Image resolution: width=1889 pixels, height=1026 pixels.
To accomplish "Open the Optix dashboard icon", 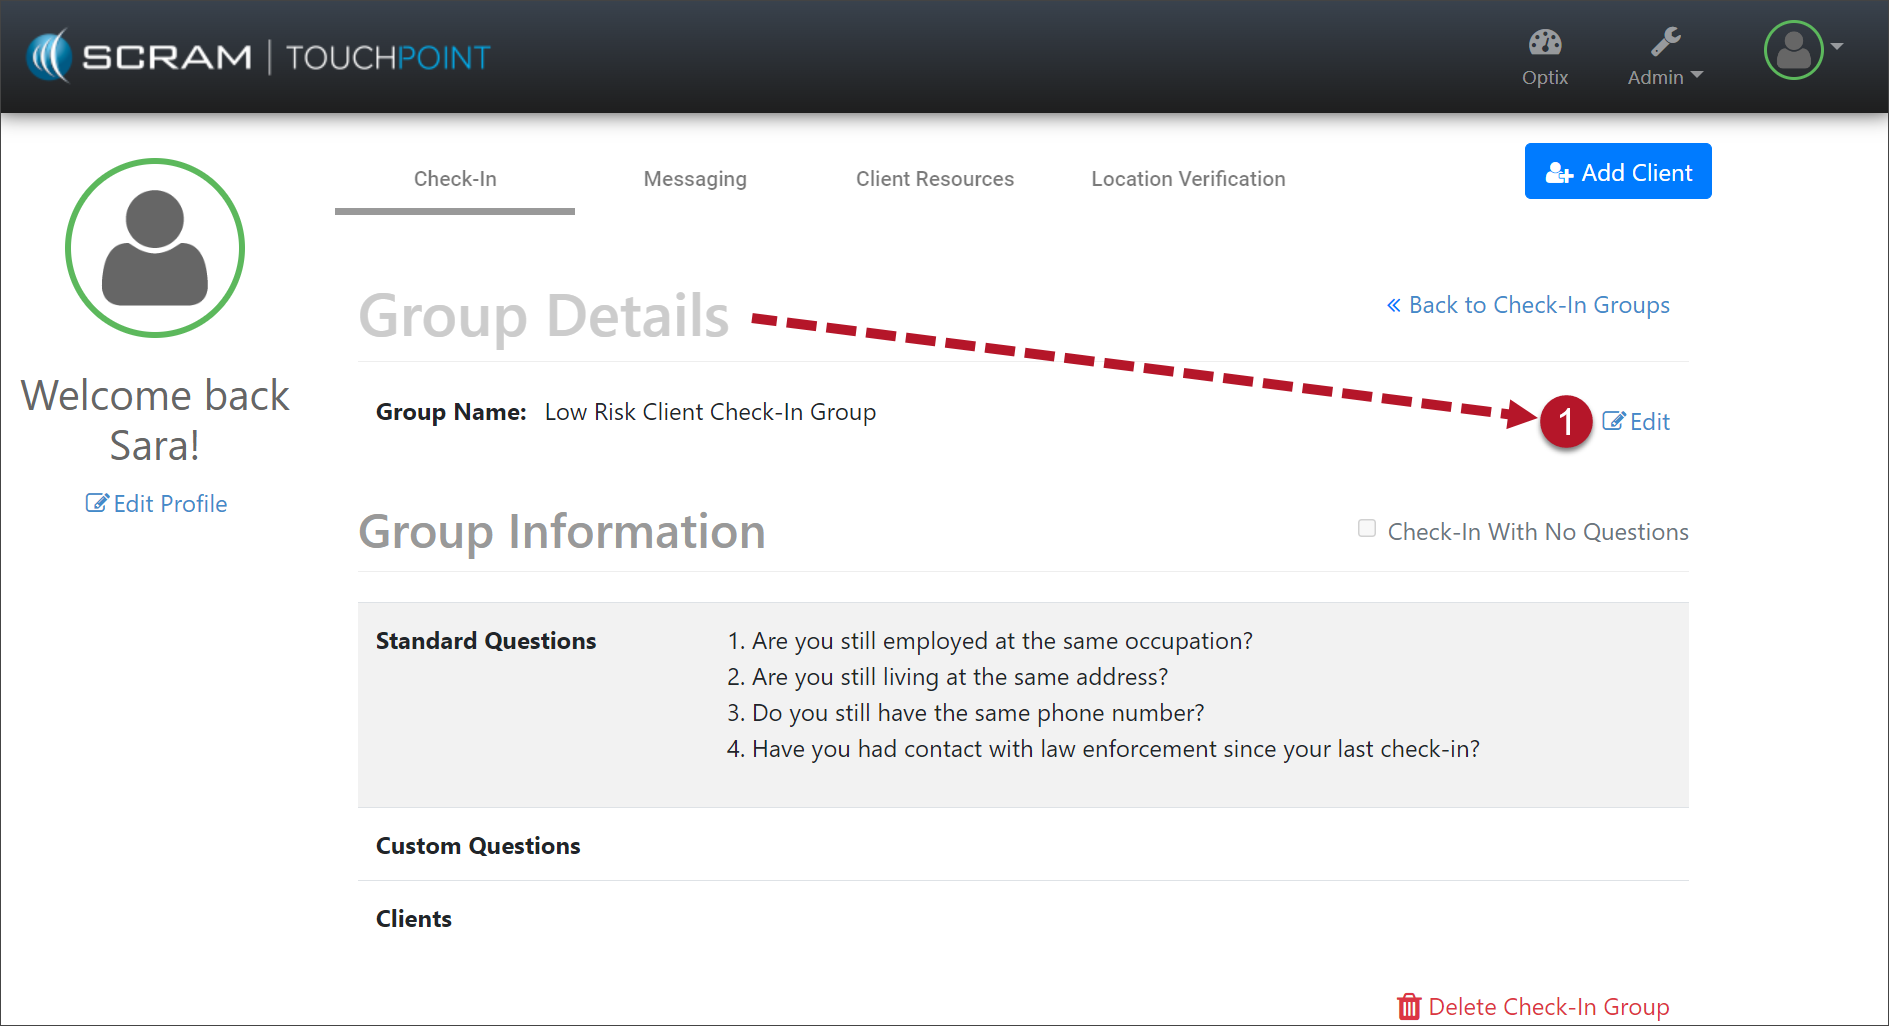I will (1544, 43).
